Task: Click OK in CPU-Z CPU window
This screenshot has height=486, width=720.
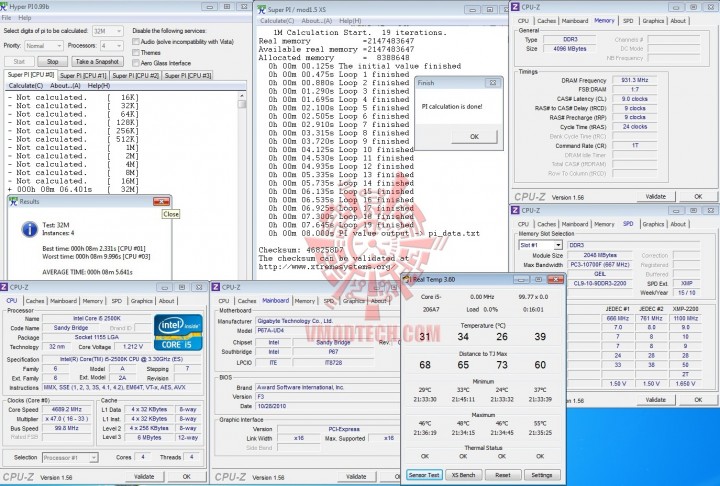Action: click(186, 477)
